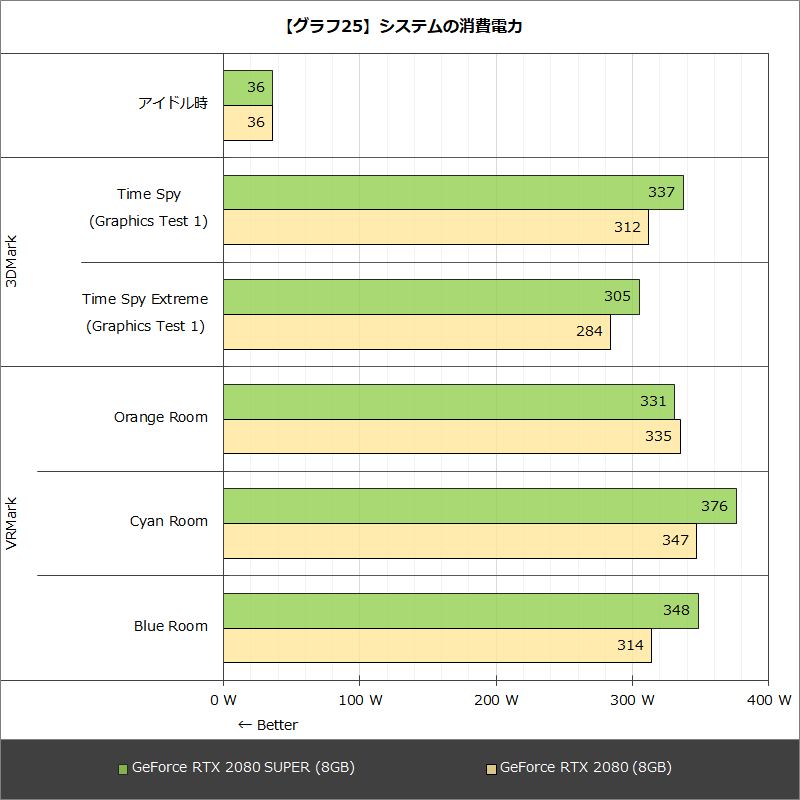The width and height of the screenshot is (800, 800).
Task: Click the chart title グラフ25 システムの消費電力
Action: pos(400,30)
